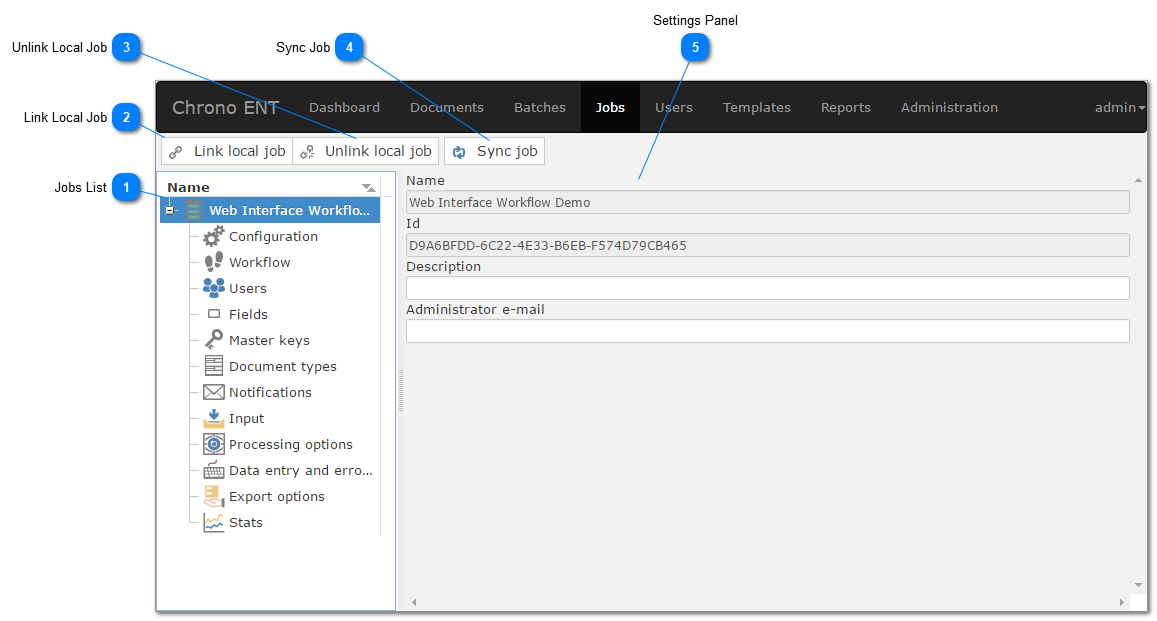Switch to the Documents tab
Screen dimensions: 1157x621
447,108
